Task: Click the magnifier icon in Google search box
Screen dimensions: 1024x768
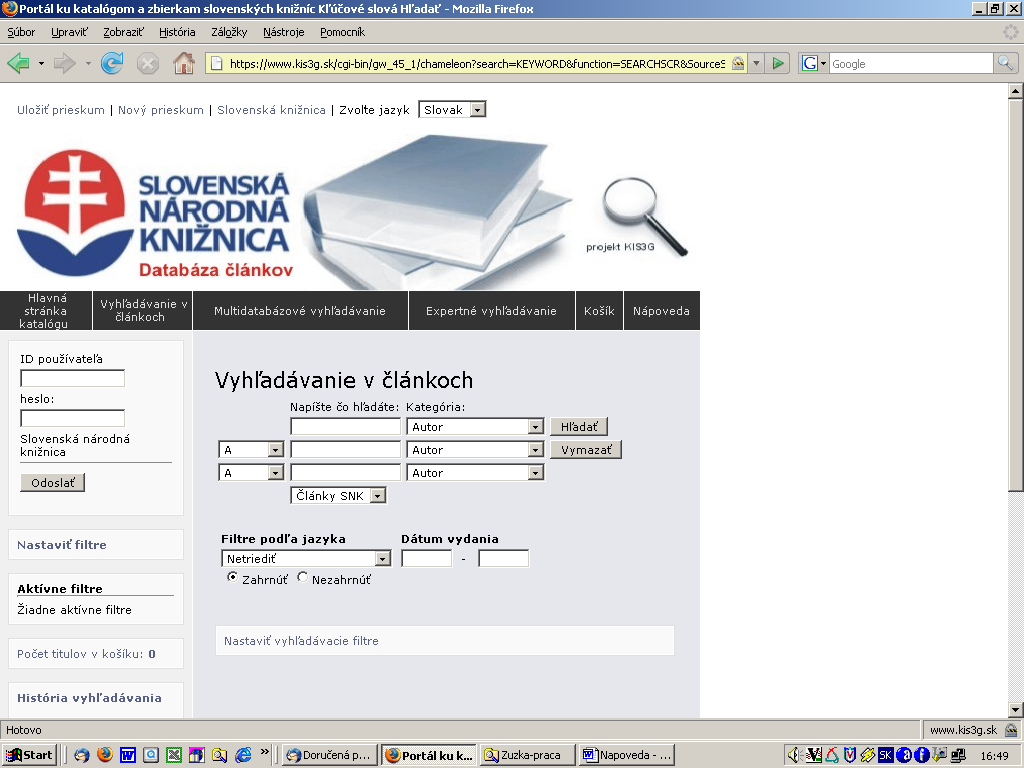Action: [x=1005, y=63]
